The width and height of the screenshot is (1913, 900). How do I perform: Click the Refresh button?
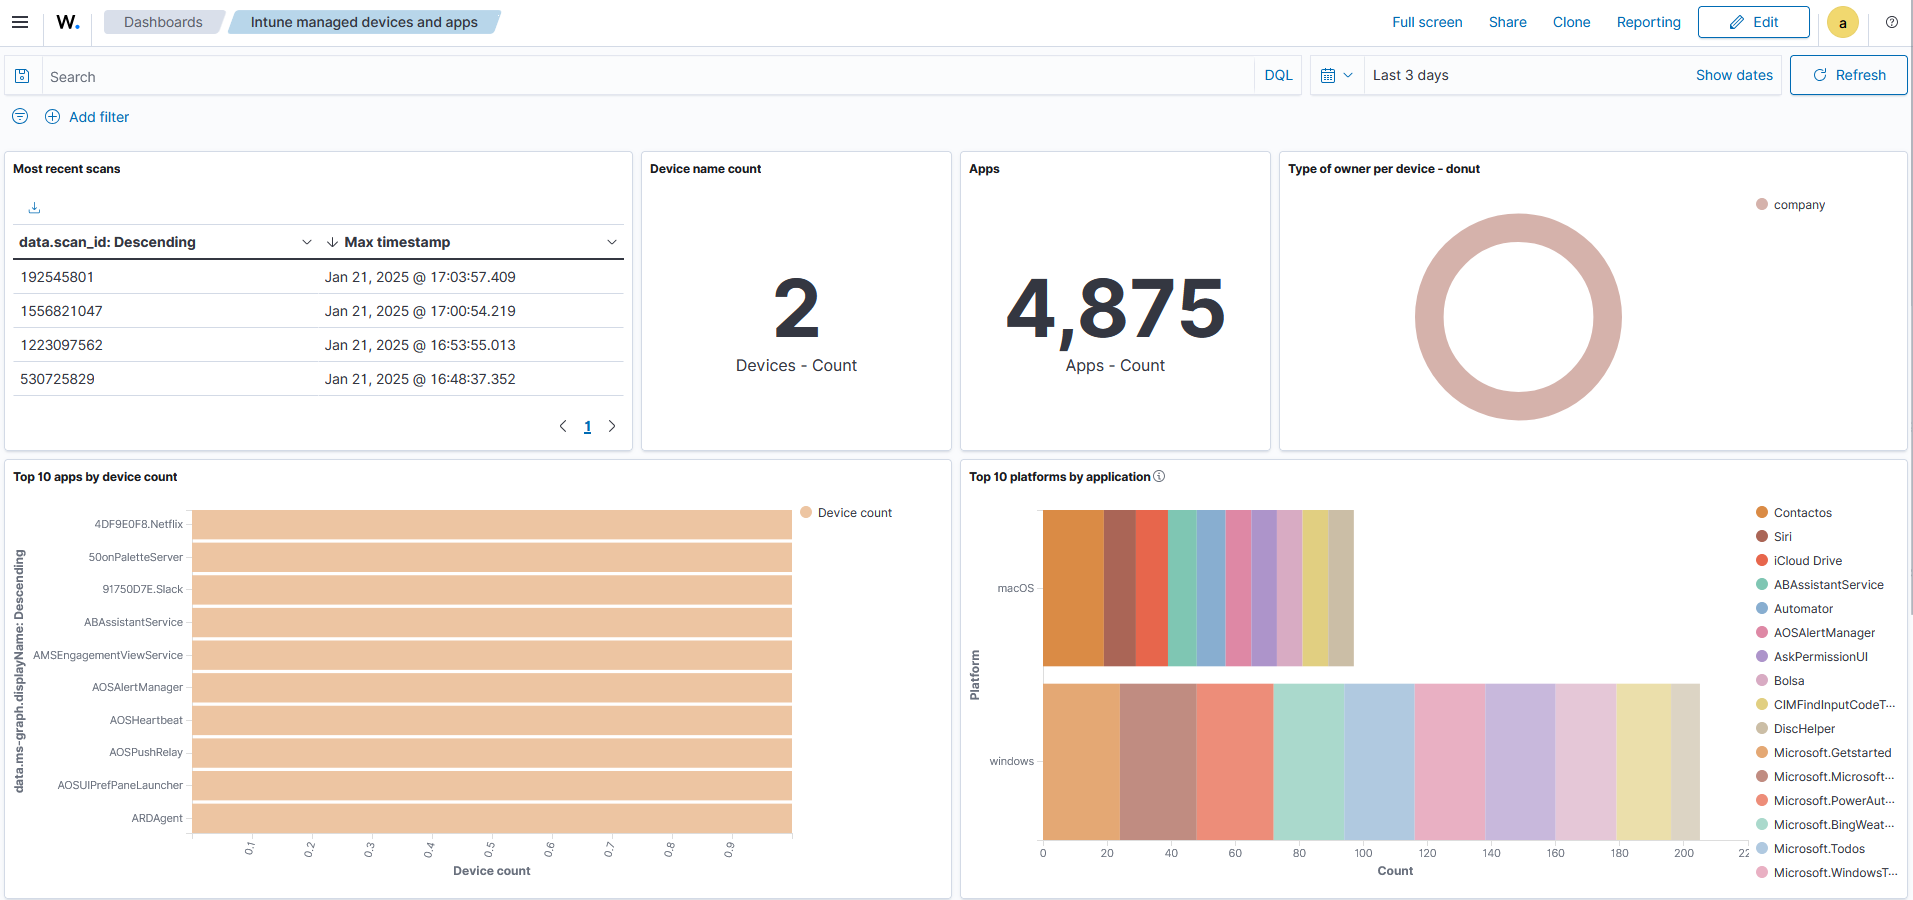pyautogui.click(x=1848, y=76)
